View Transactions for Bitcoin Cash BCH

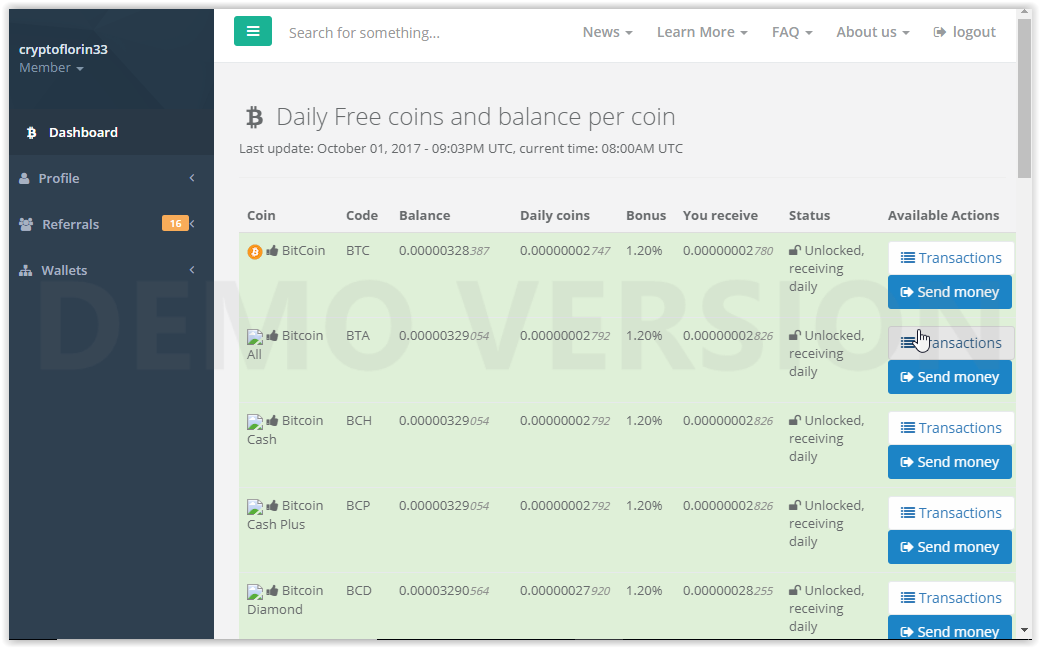click(950, 428)
